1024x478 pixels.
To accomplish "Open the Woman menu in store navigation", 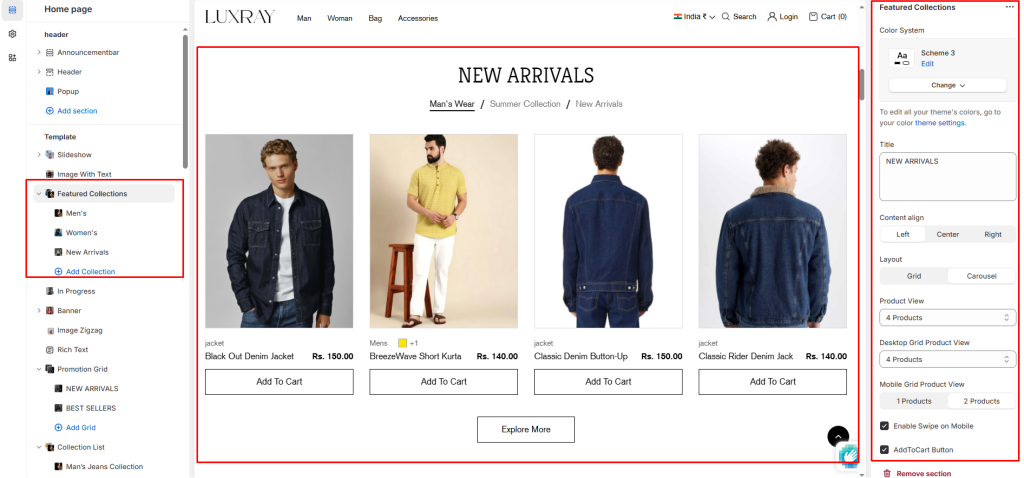I will click(340, 18).
